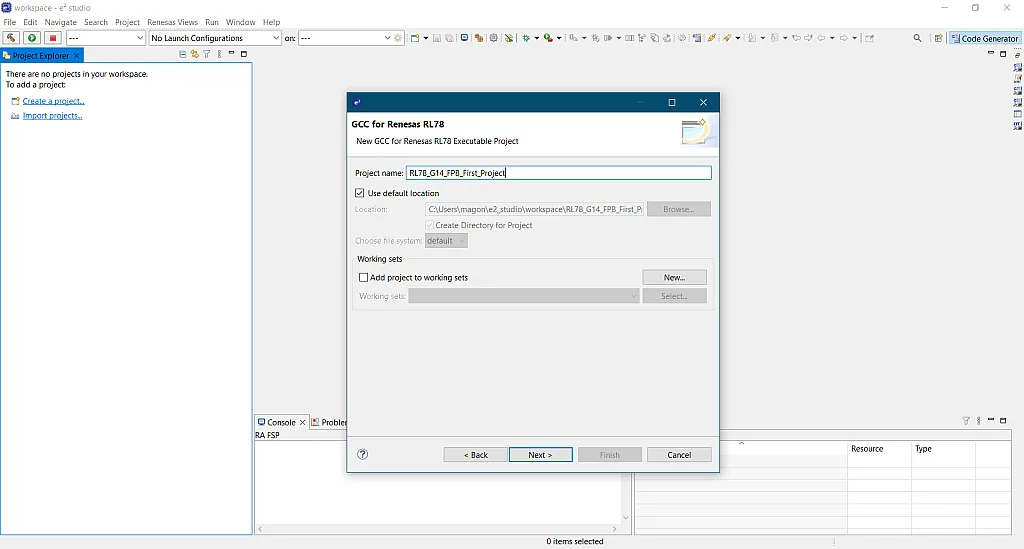This screenshot has height=549, width=1024.
Task: Click the Project Explorer filter funnel icon
Action: tap(207, 55)
